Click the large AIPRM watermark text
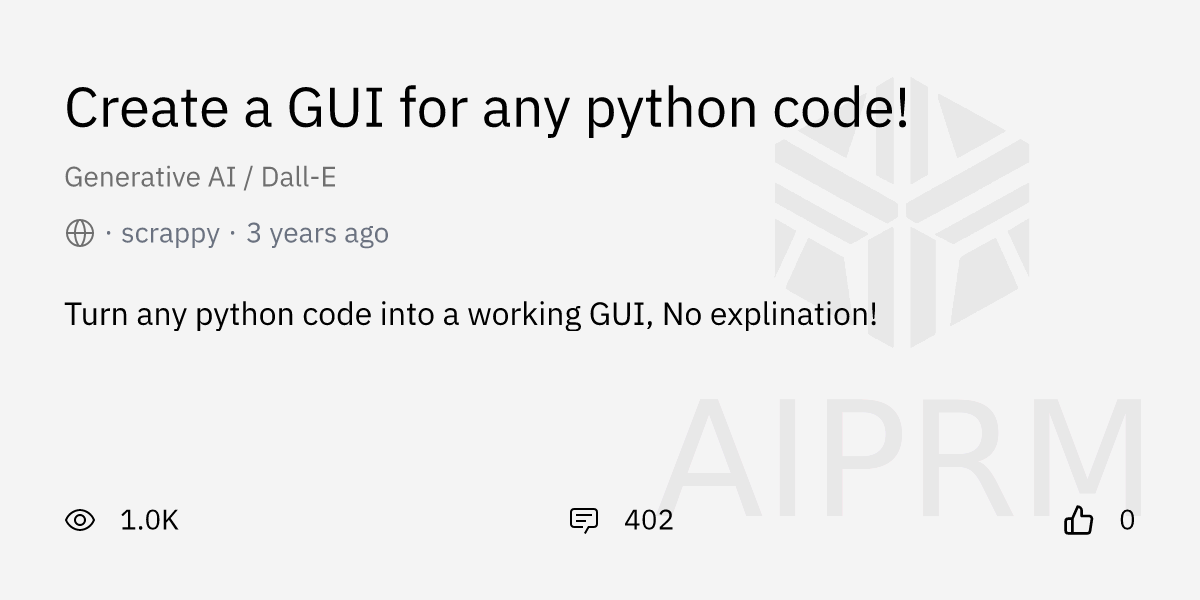 pyautogui.click(x=900, y=455)
